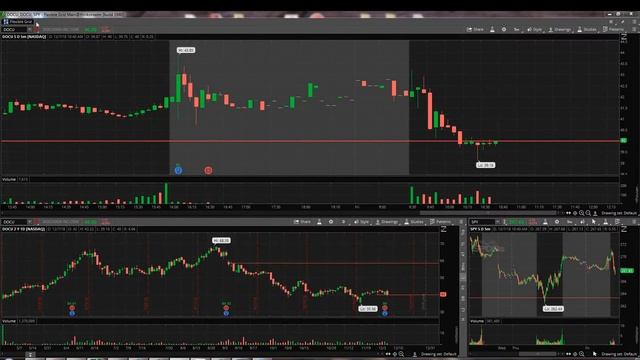Open Style menu on top chart toolbar

[535, 29]
